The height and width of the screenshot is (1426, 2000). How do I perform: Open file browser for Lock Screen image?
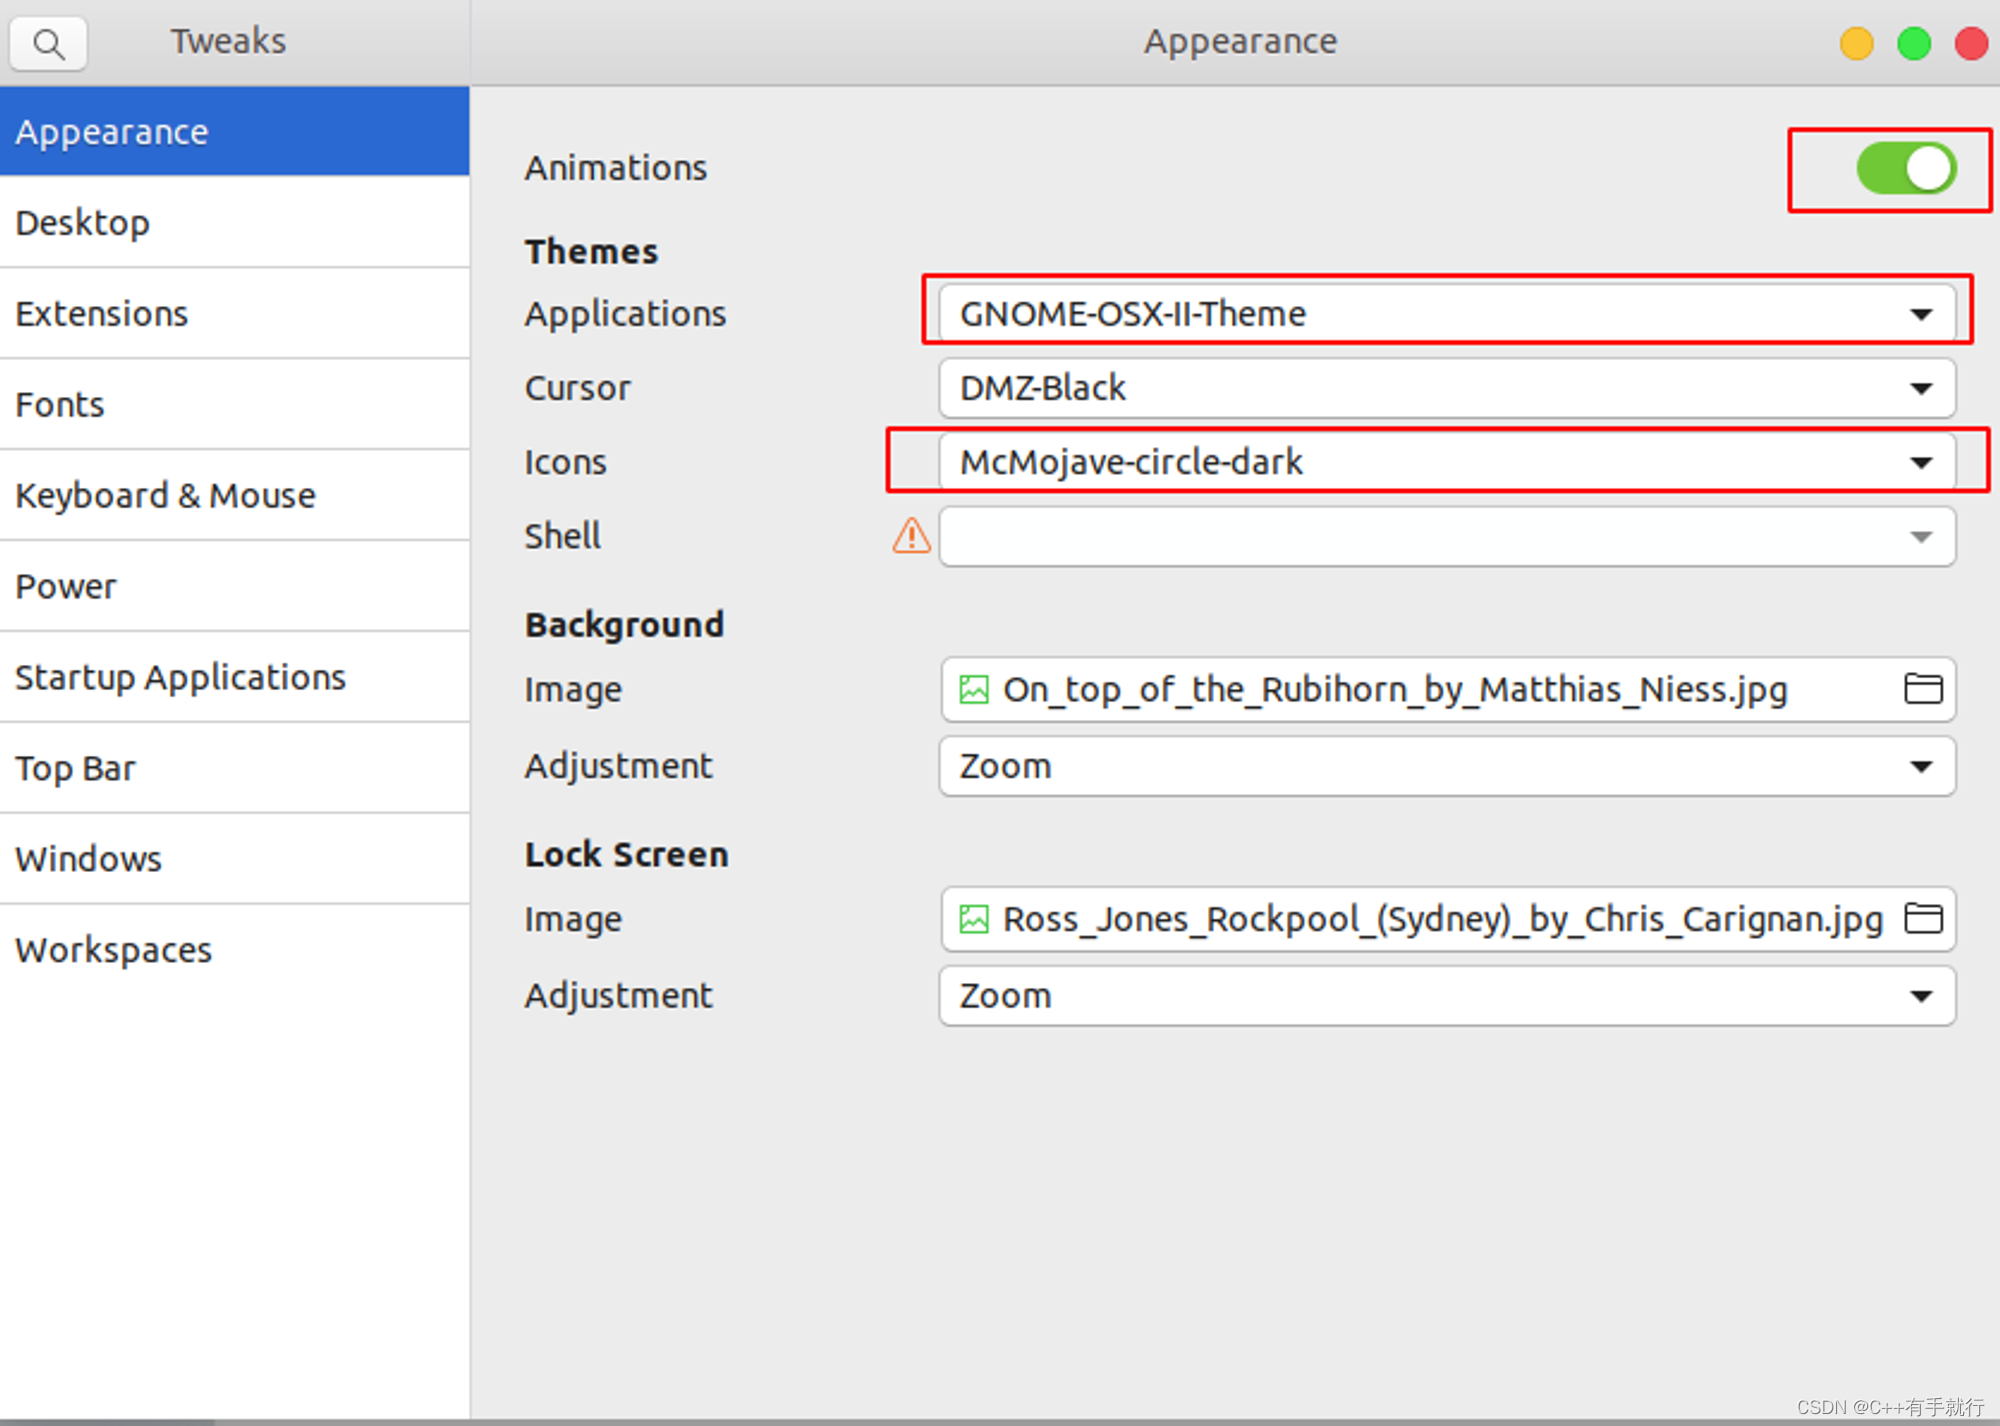1922,918
